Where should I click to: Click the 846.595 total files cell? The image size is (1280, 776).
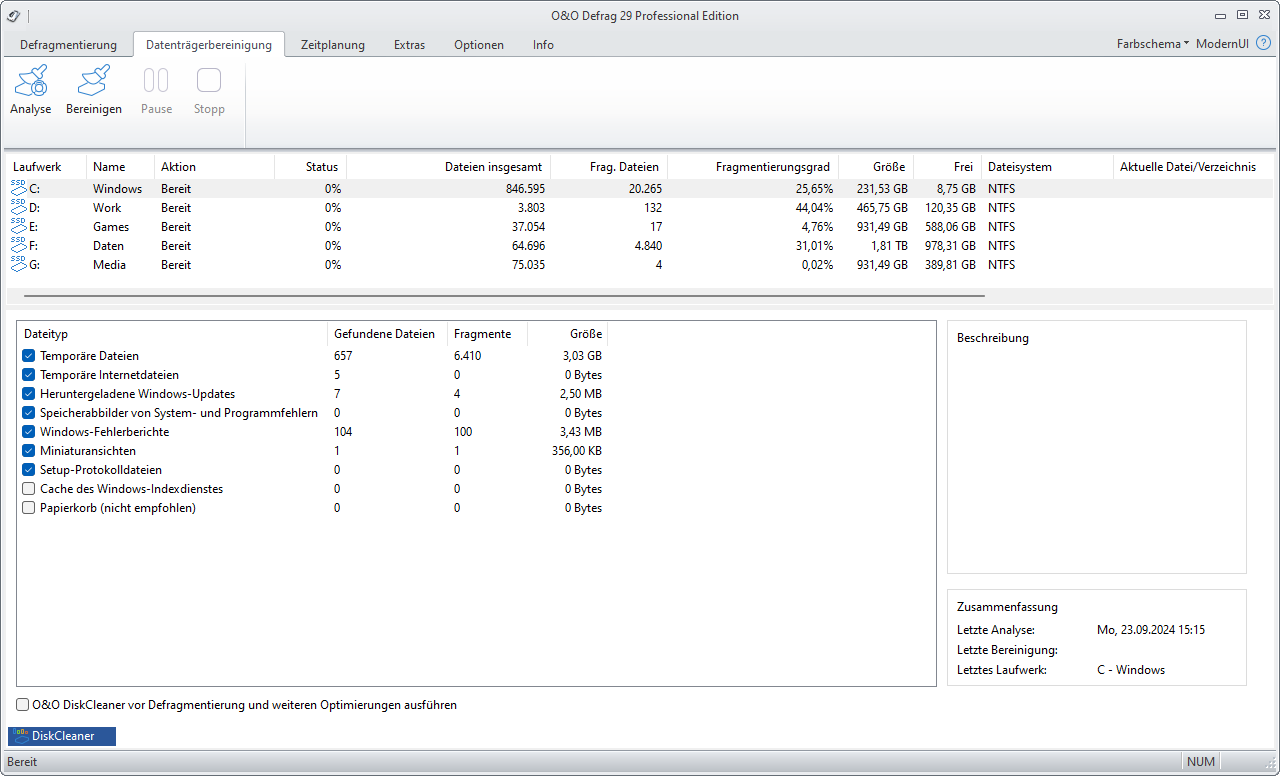coord(524,189)
